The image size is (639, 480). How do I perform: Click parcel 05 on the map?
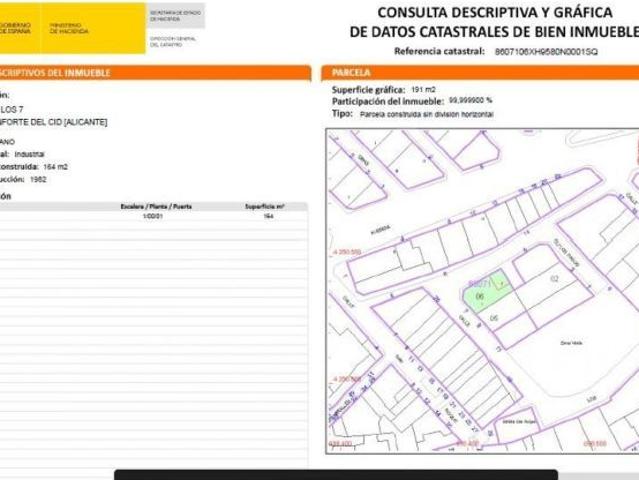[494, 317]
